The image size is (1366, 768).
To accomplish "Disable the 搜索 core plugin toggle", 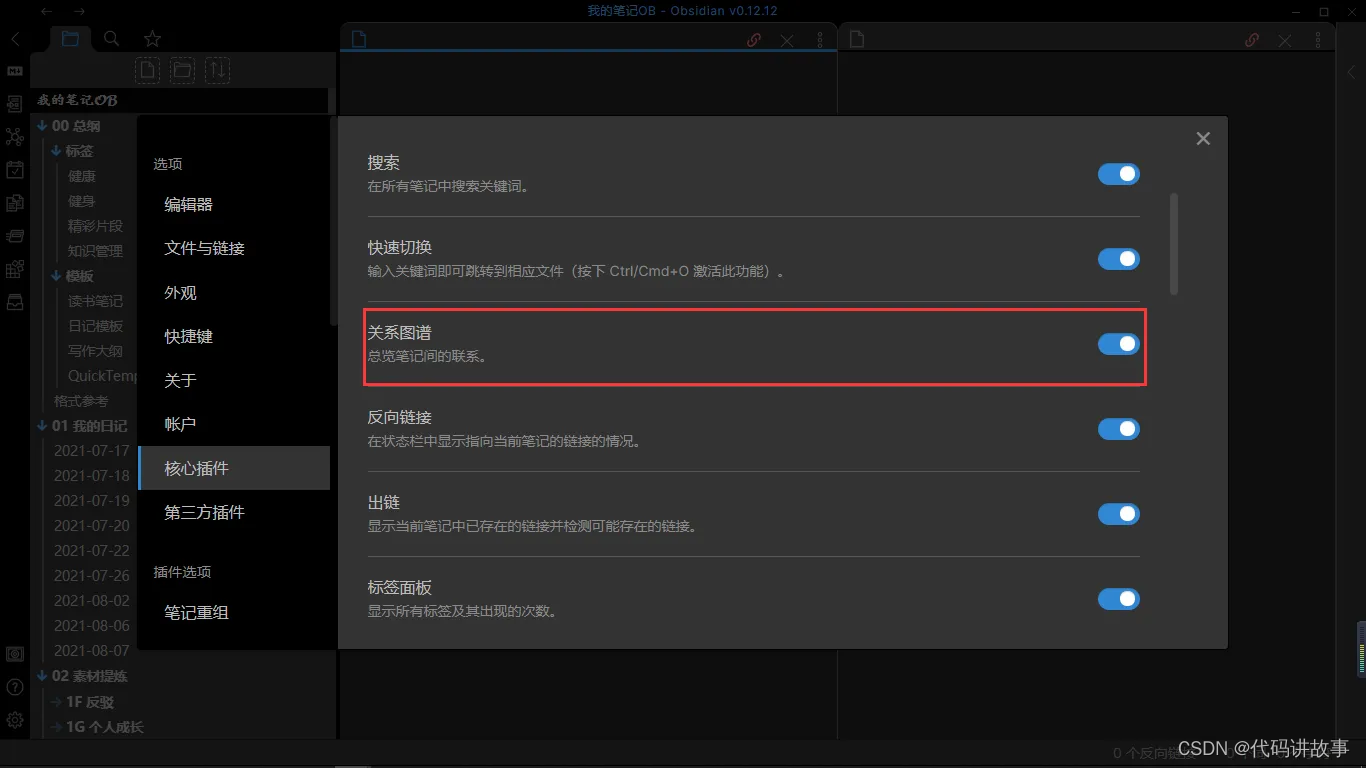I will 1119,174.
